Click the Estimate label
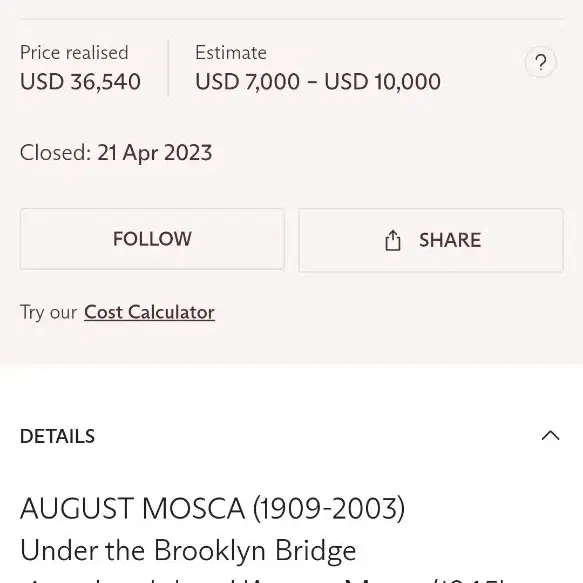The width and height of the screenshot is (583, 583). pos(231,52)
